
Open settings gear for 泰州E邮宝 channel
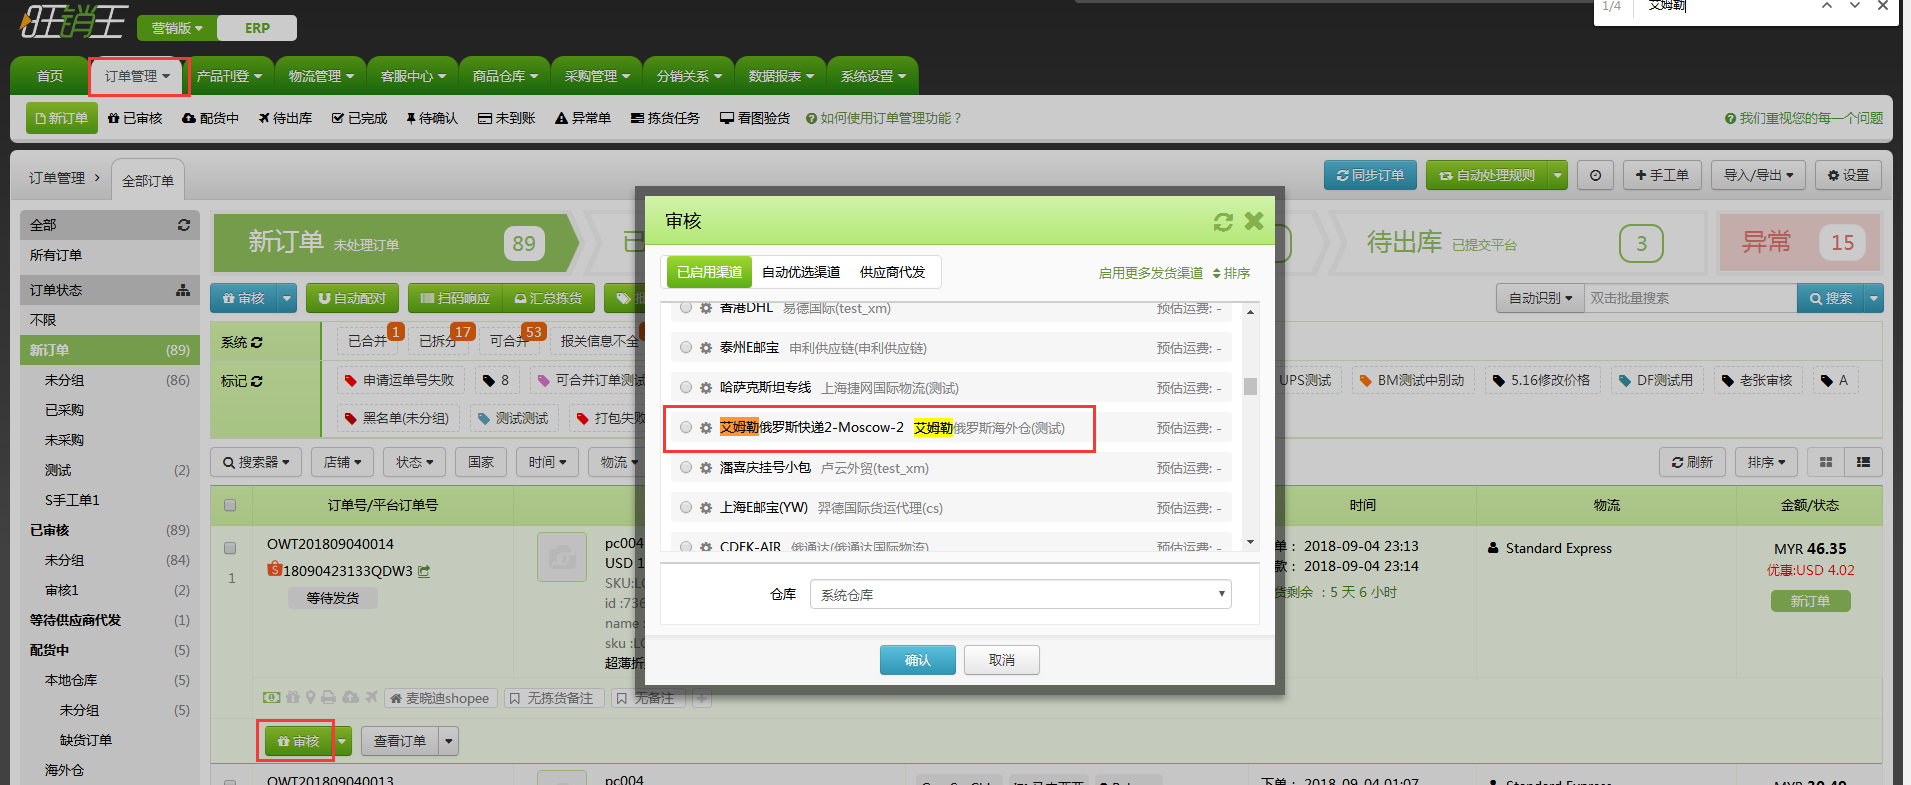[x=706, y=348]
